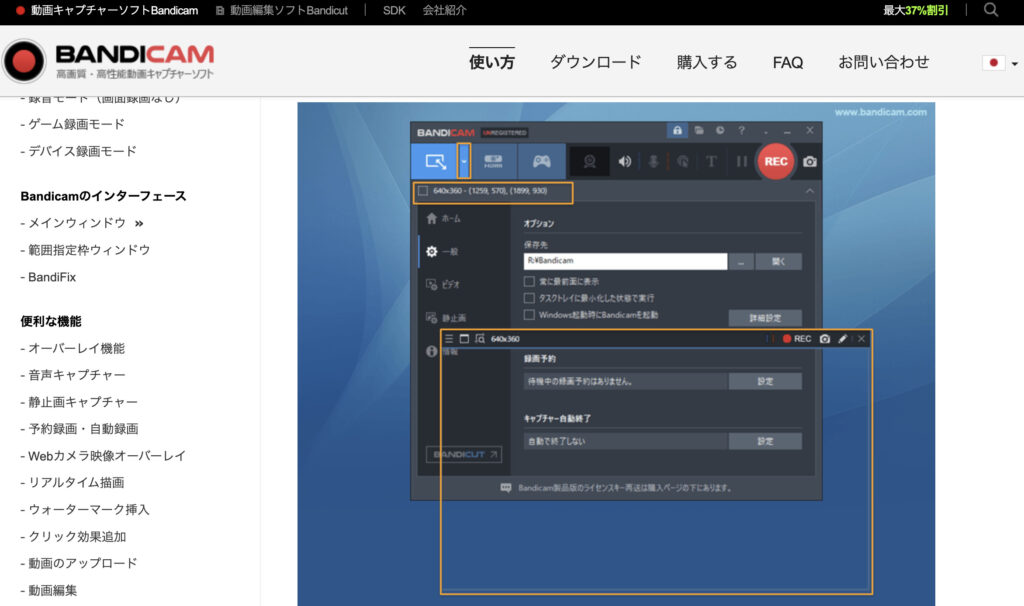Click the chat bubble icon in footer message
This screenshot has width=1024, height=606.
506,488
